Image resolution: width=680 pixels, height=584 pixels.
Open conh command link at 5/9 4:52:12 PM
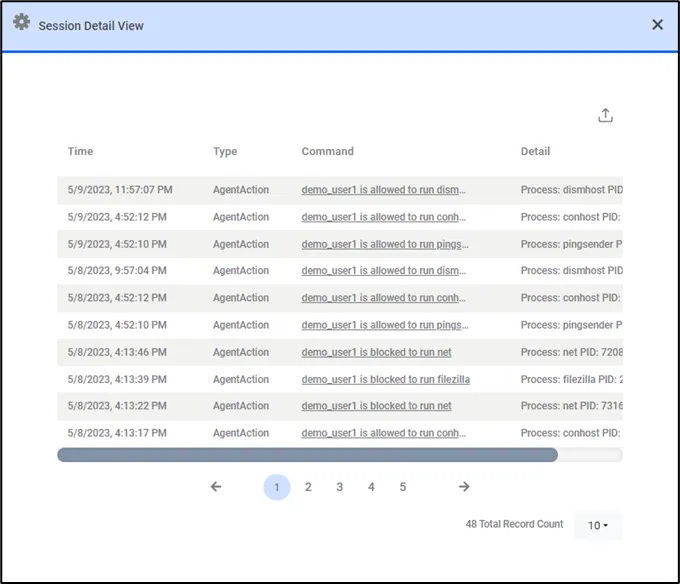383,217
